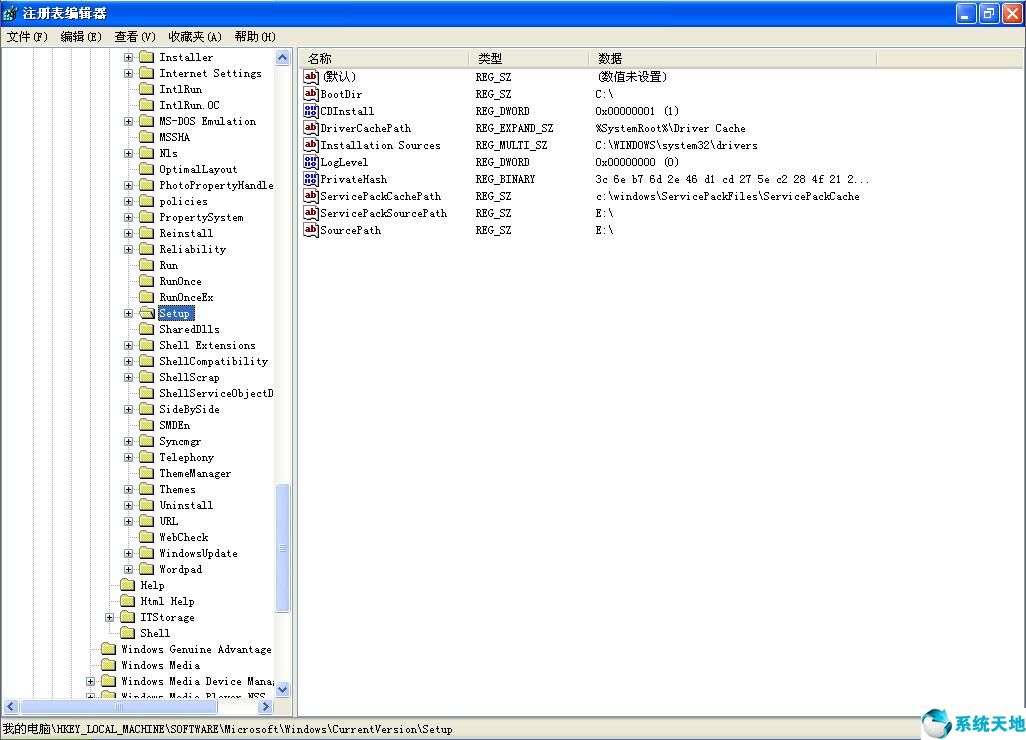Click the folder icon of the Uninstall key
The width and height of the screenshot is (1026, 740).
146,505
